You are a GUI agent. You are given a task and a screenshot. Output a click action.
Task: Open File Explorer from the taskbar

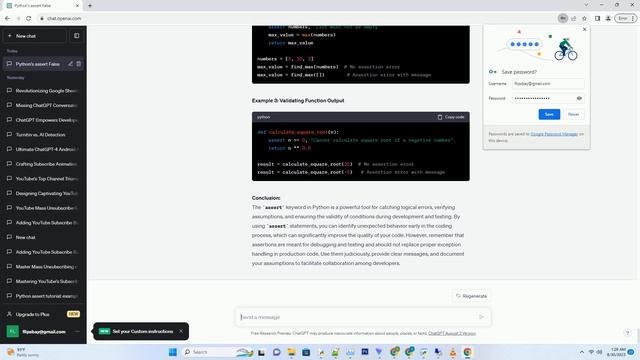[x=291, y=352]
